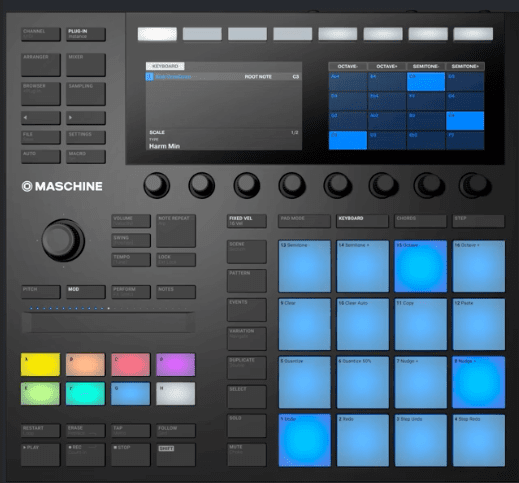Screen dimensions: 519x483
Task: Click the large 4-D encoder knob
Action: (x=63, y=240)
